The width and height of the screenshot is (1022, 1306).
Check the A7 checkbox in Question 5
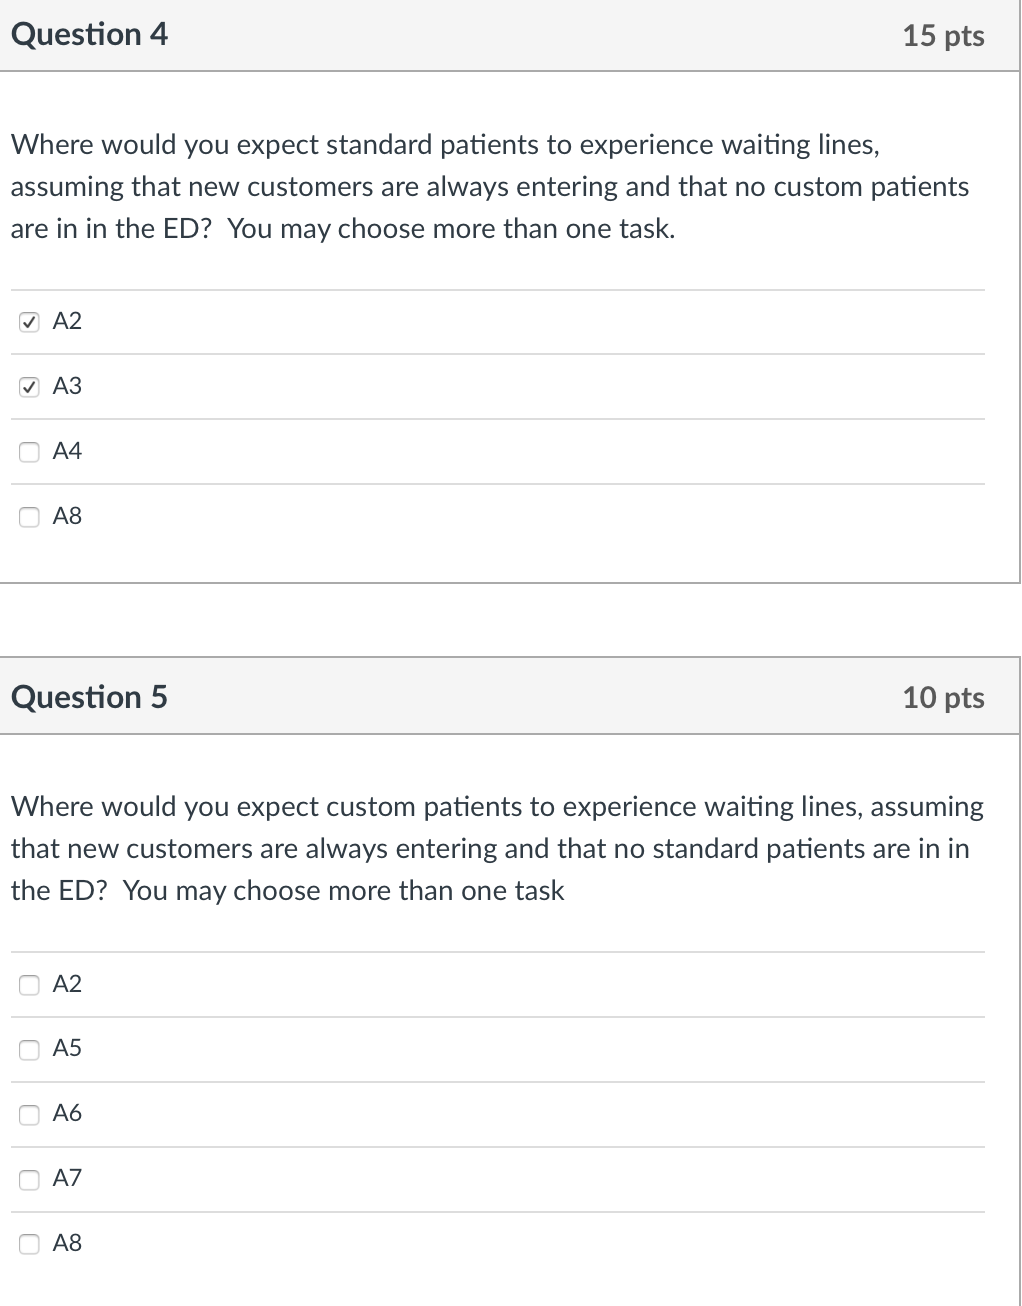pos(28,1179)
